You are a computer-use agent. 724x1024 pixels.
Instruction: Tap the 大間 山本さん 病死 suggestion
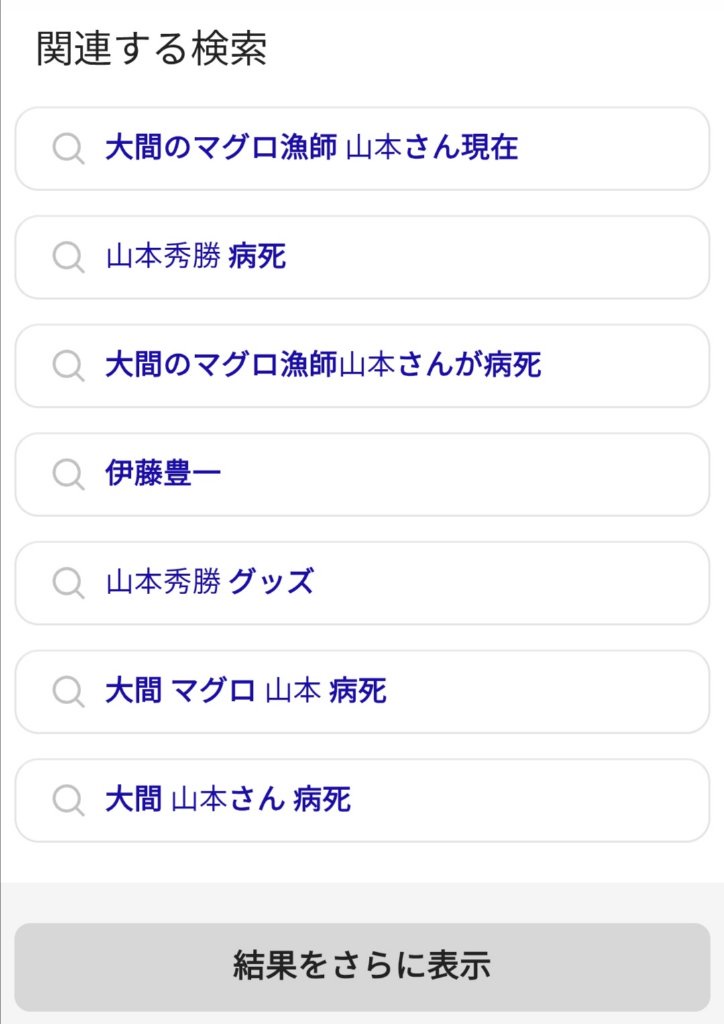tap(228, 800)
